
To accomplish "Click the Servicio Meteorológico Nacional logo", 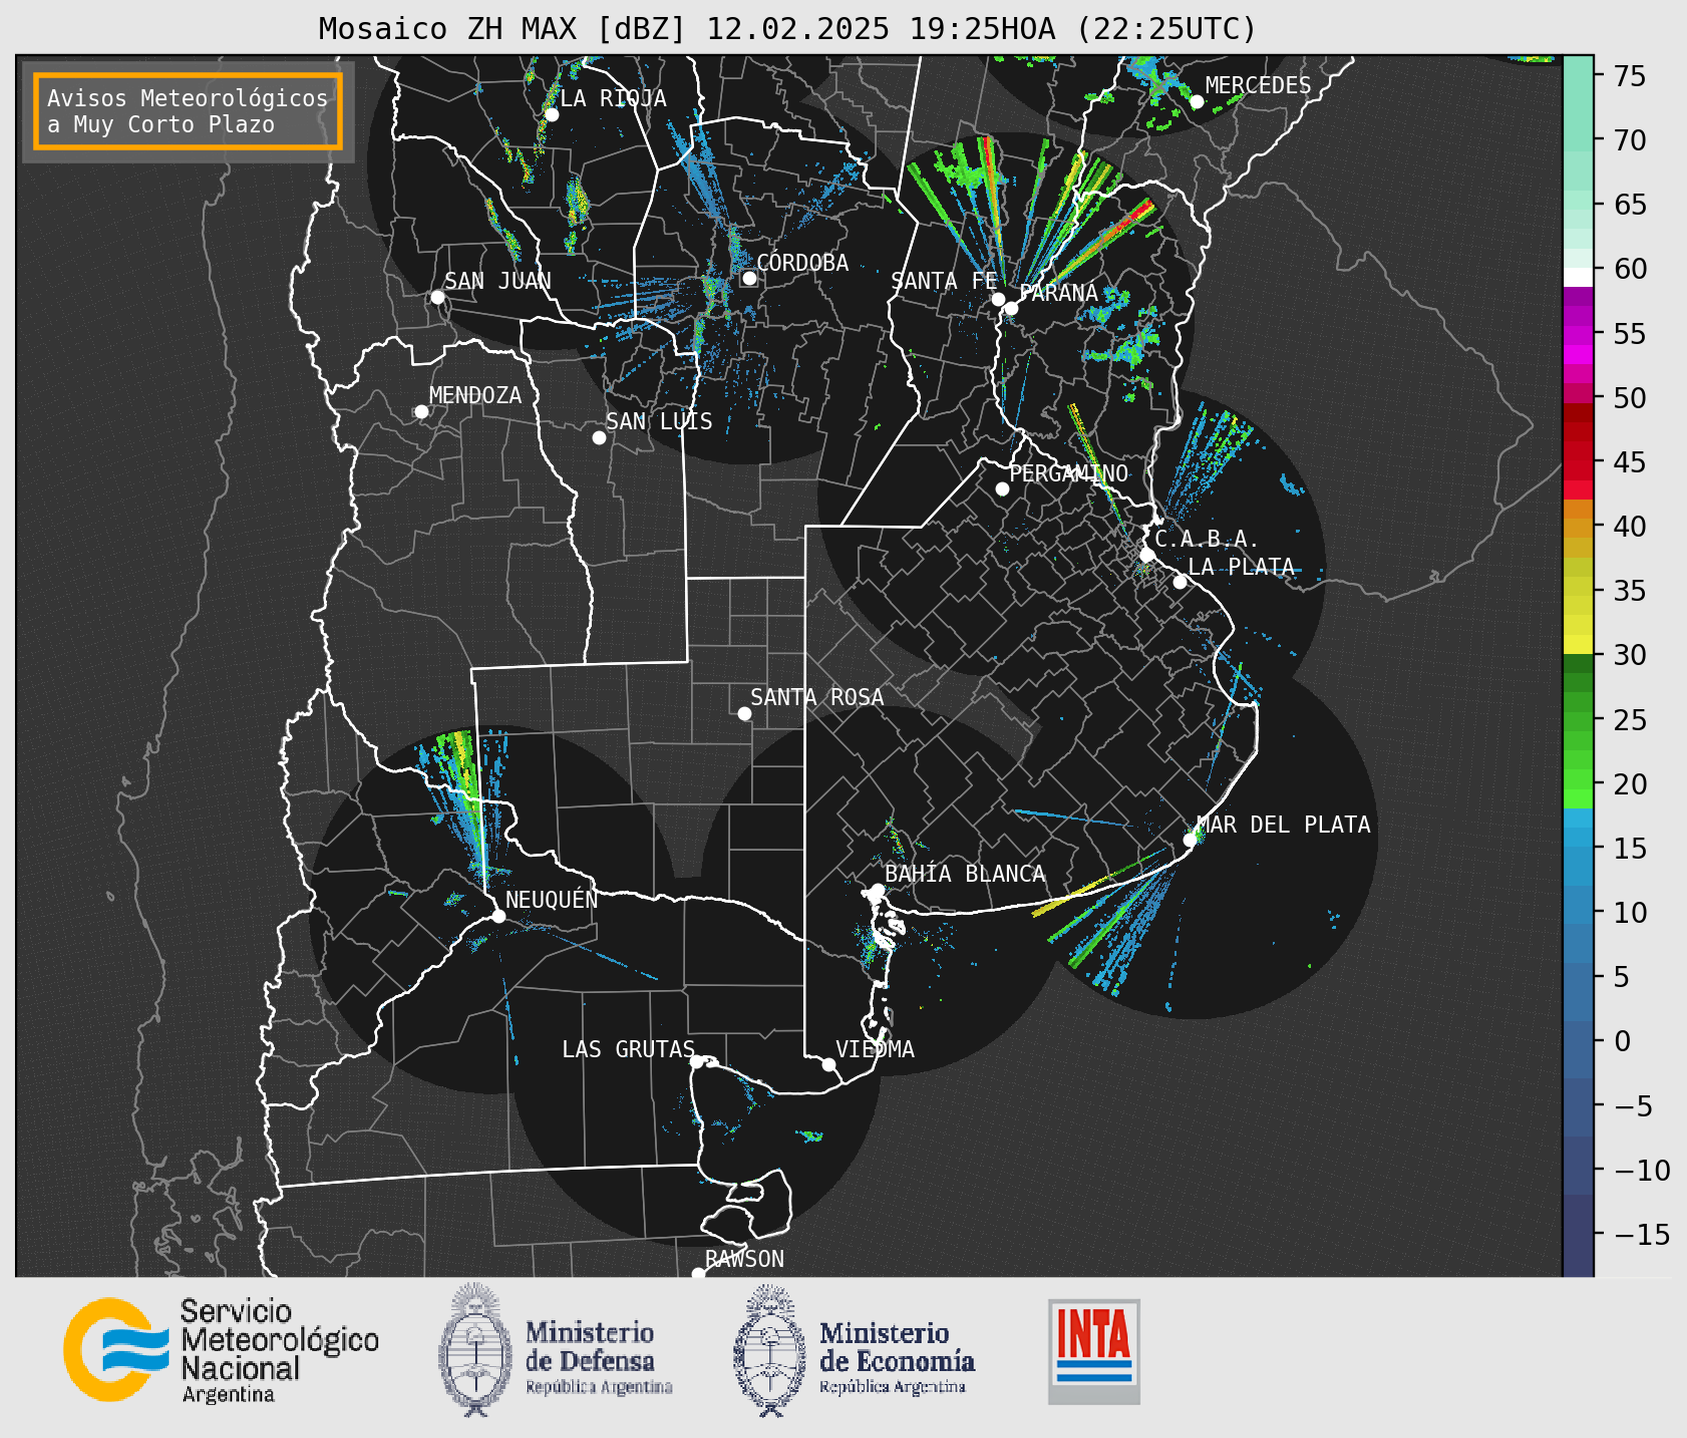I will 221,1350.
